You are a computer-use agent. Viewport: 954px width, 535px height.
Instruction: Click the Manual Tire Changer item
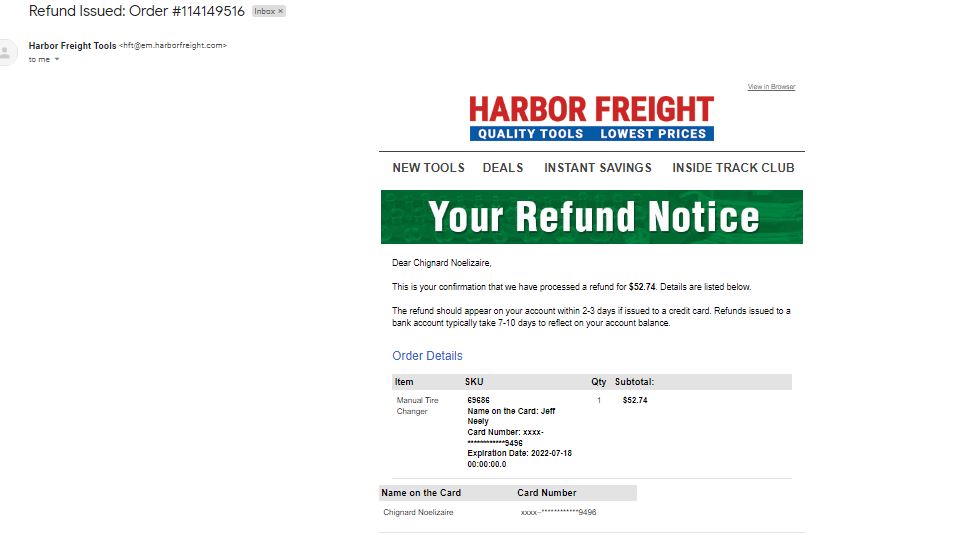(x=417, y=406)
